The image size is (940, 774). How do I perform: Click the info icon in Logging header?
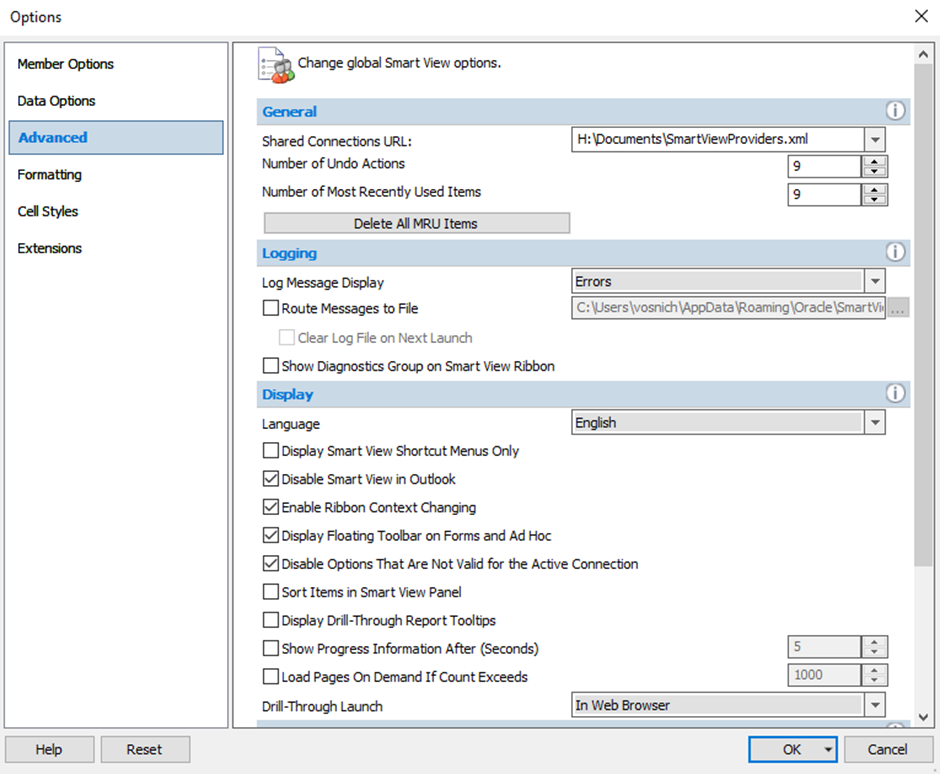click(895, 252)
